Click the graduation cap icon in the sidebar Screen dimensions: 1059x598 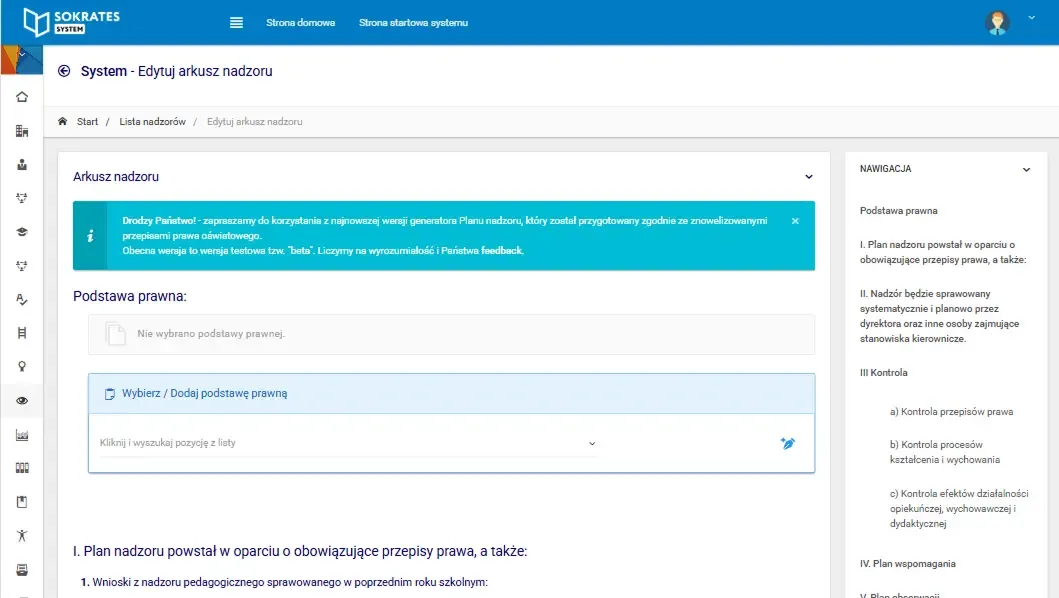pos(22,231)
